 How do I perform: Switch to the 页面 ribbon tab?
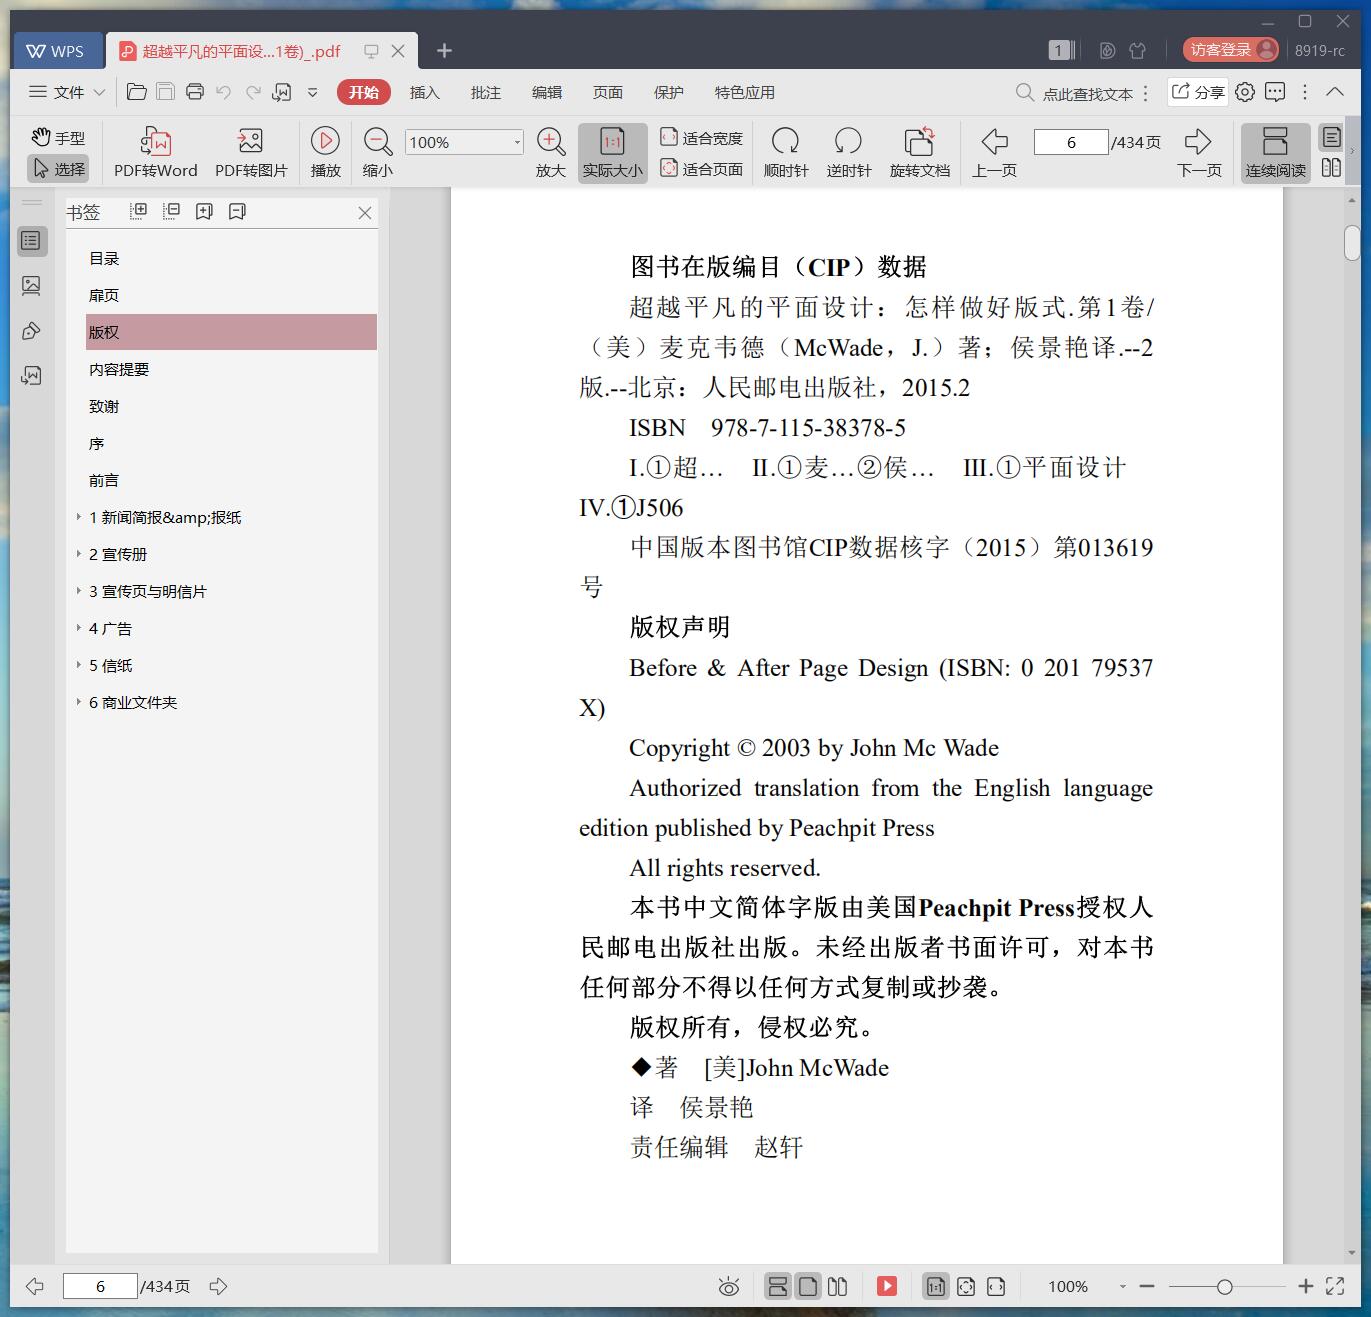pyautogui.click(x=607, y=92)
